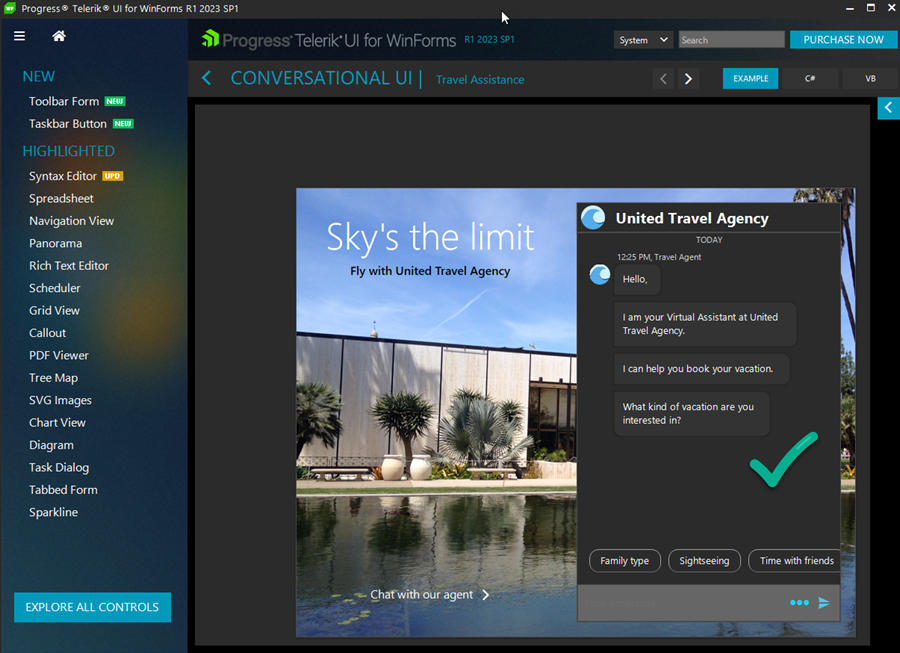The image size is (900, 653).
Task: Open the Rich Text Editor demo
Action: pos(69,266)
